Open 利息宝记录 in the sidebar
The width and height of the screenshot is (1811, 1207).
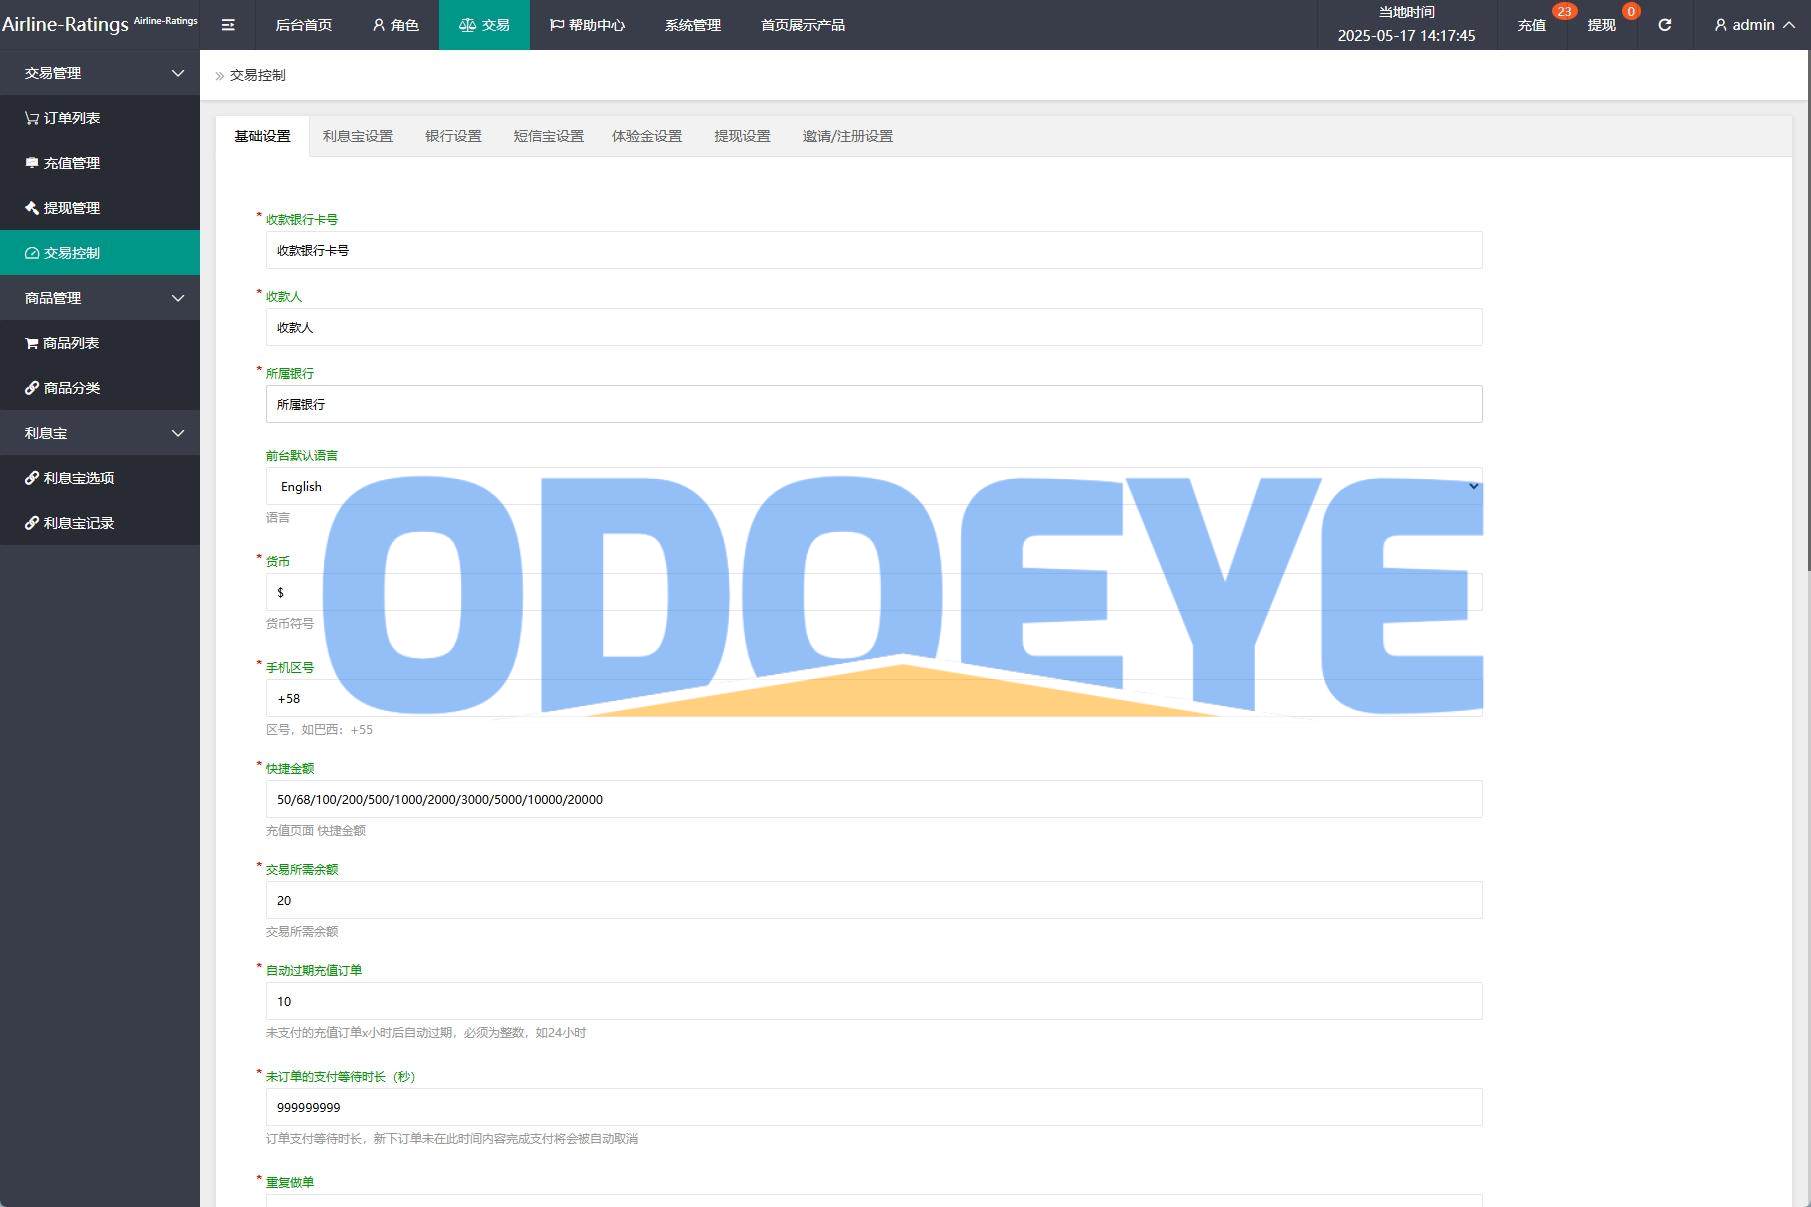100,523
